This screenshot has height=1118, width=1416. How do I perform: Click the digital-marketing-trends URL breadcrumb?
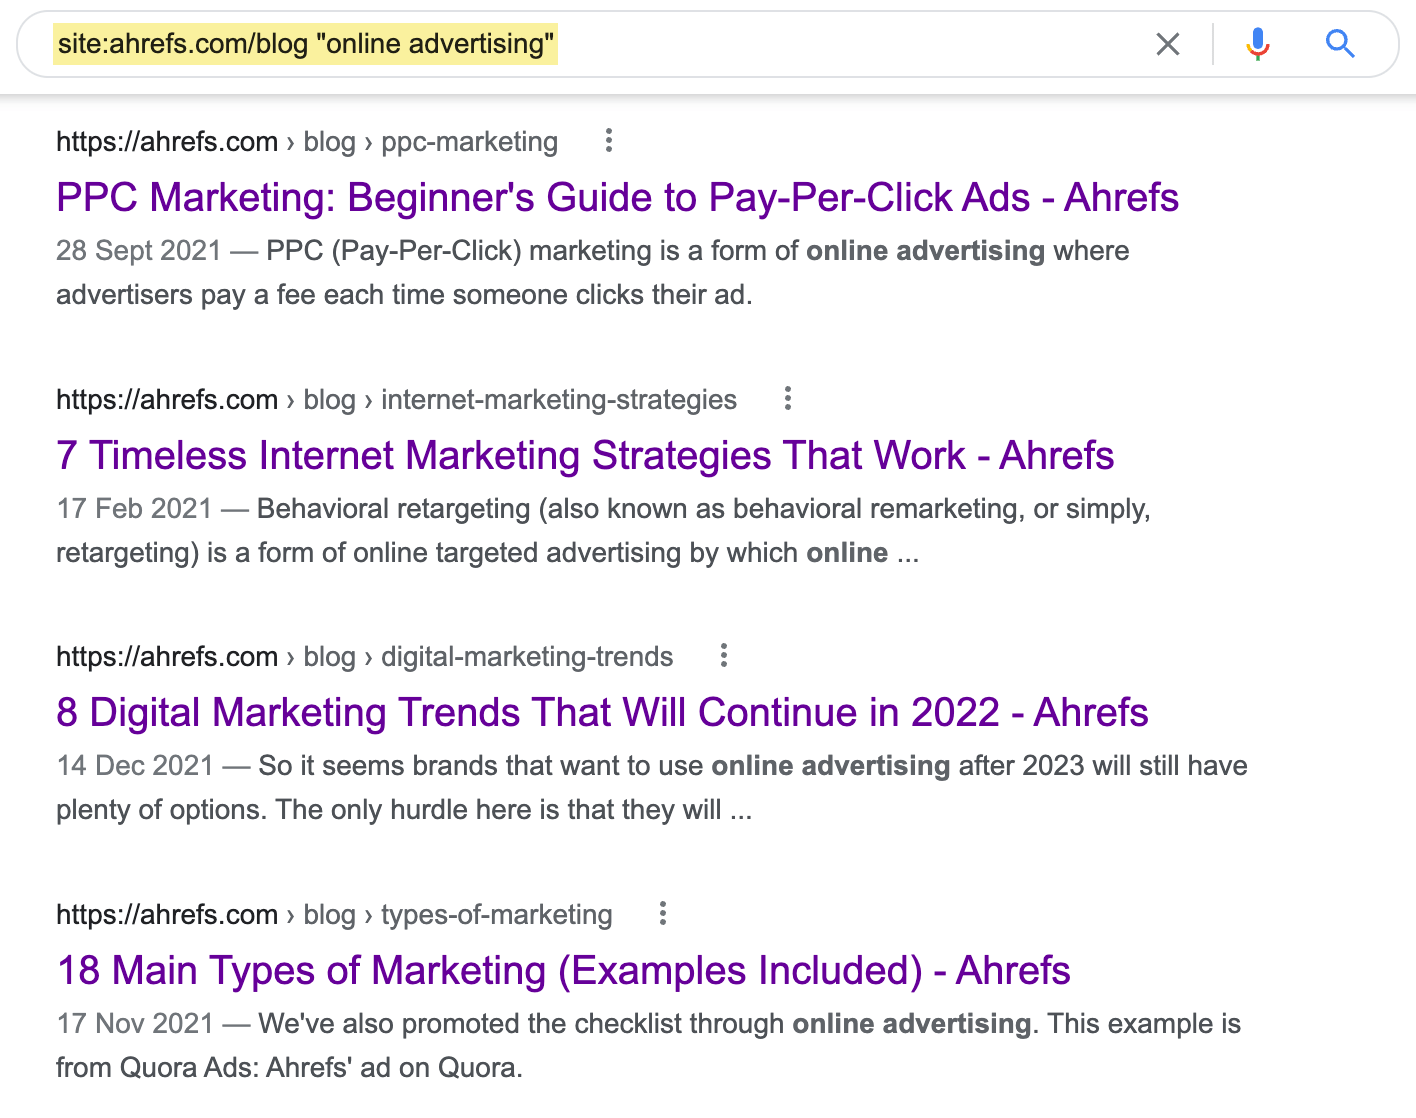click(x=364, y=657)
